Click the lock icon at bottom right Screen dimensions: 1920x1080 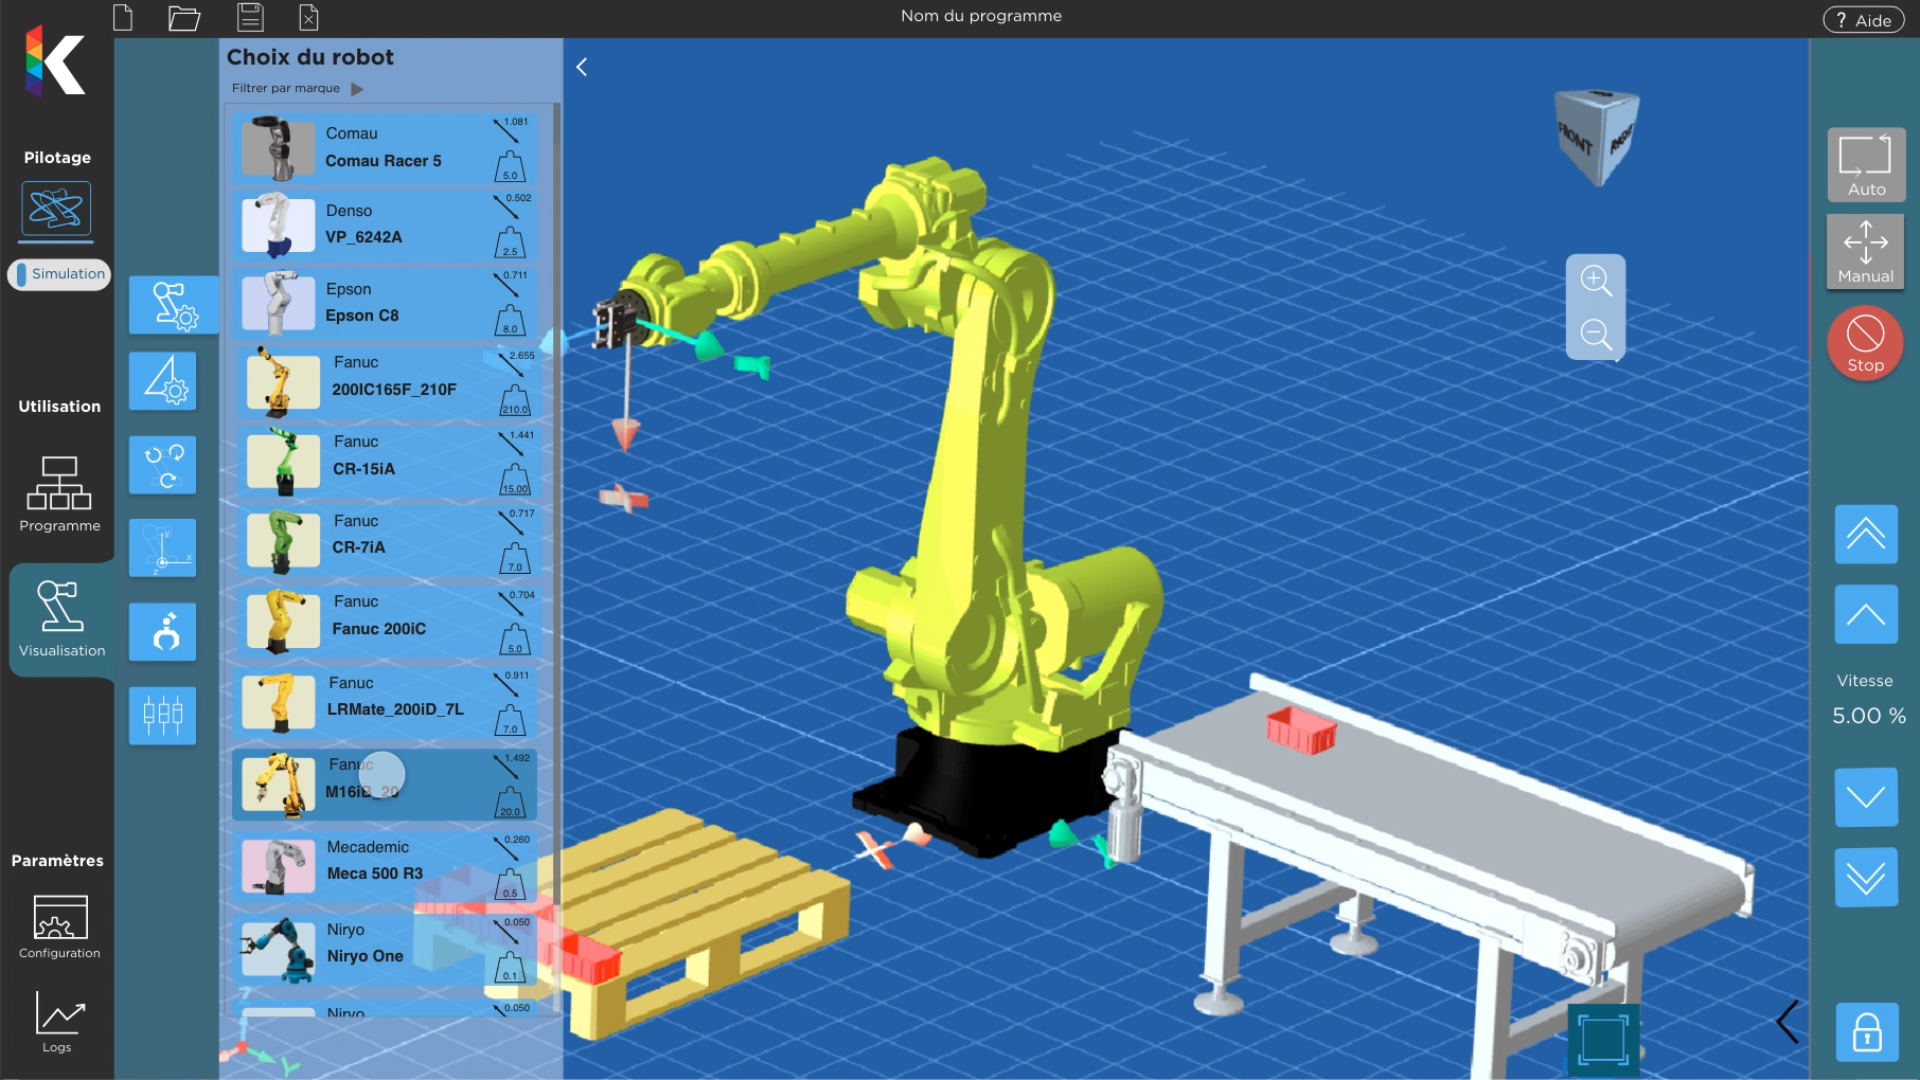[x=1867, y=1032]
